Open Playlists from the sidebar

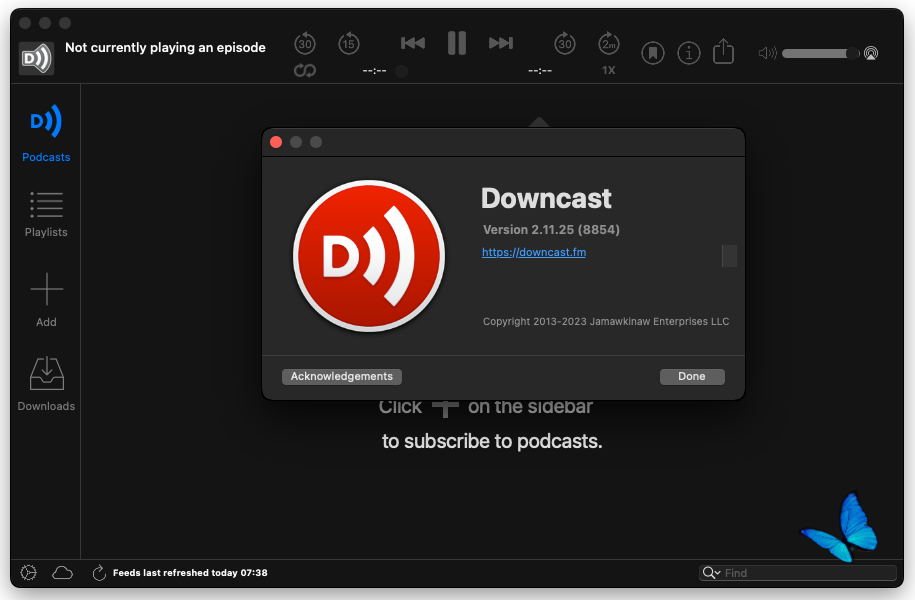tap(46, 213)
